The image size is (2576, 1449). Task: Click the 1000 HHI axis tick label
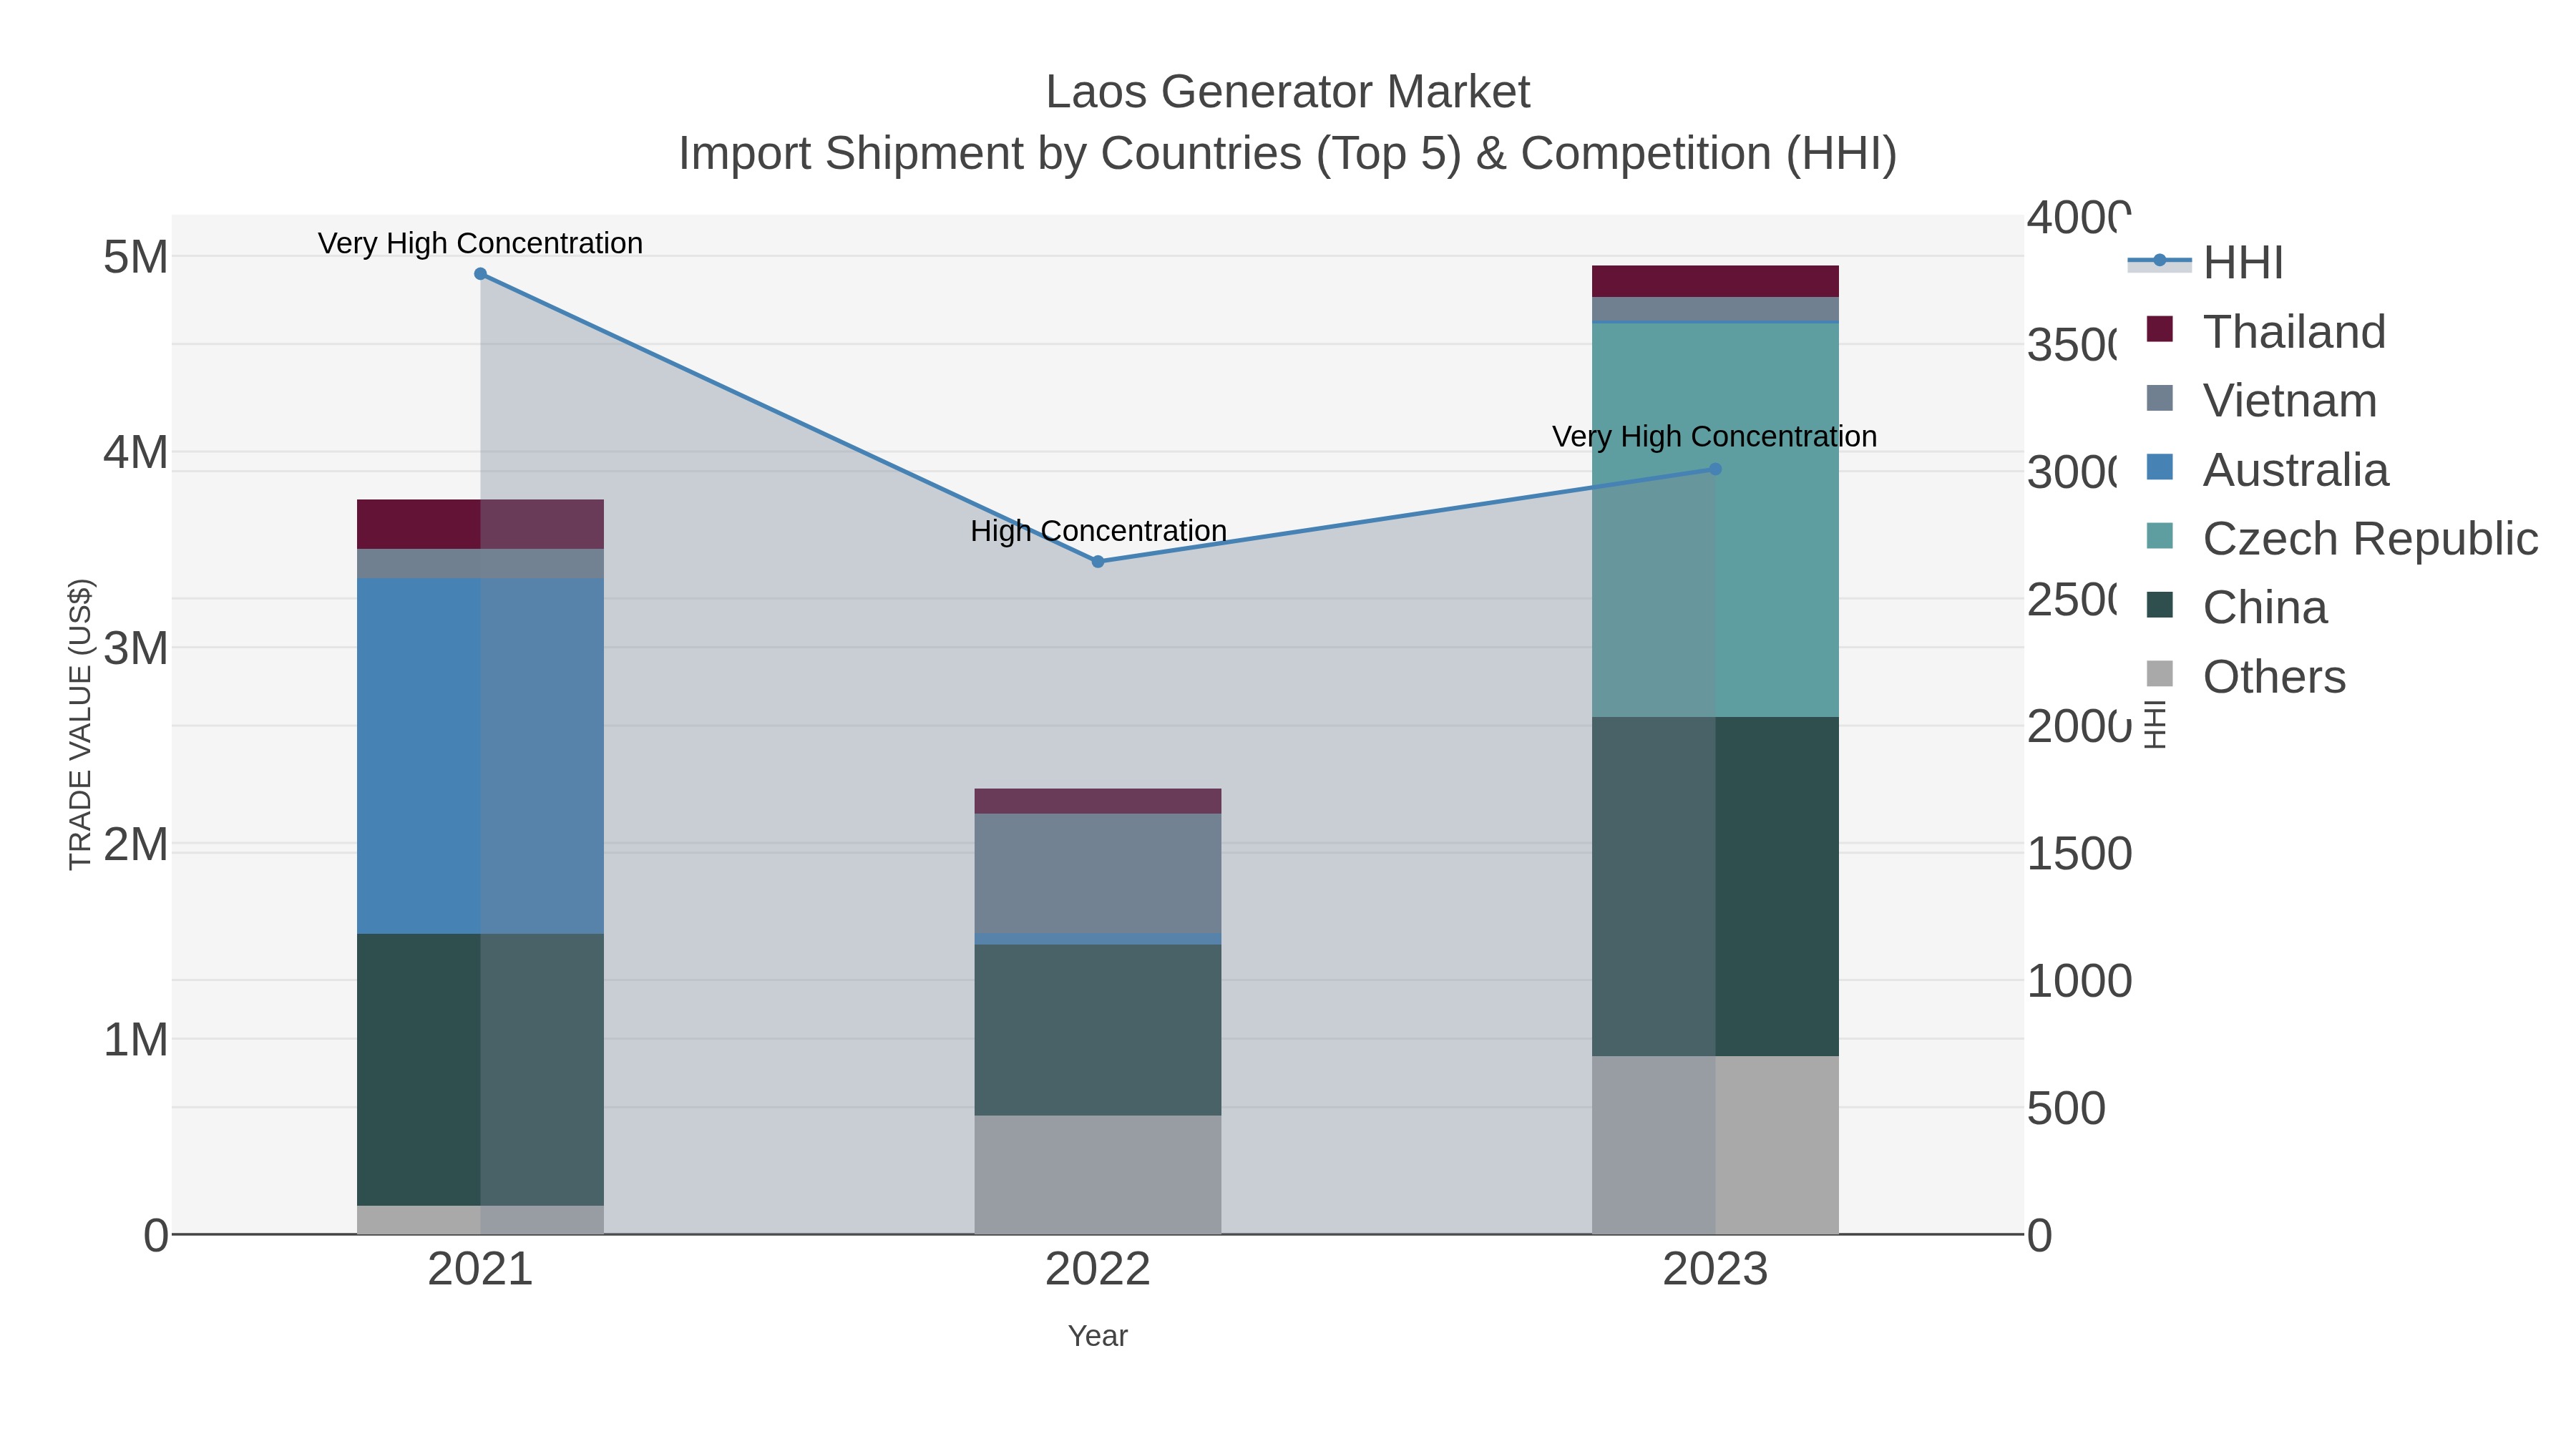pyautogui.click(x=2079, y=981)
